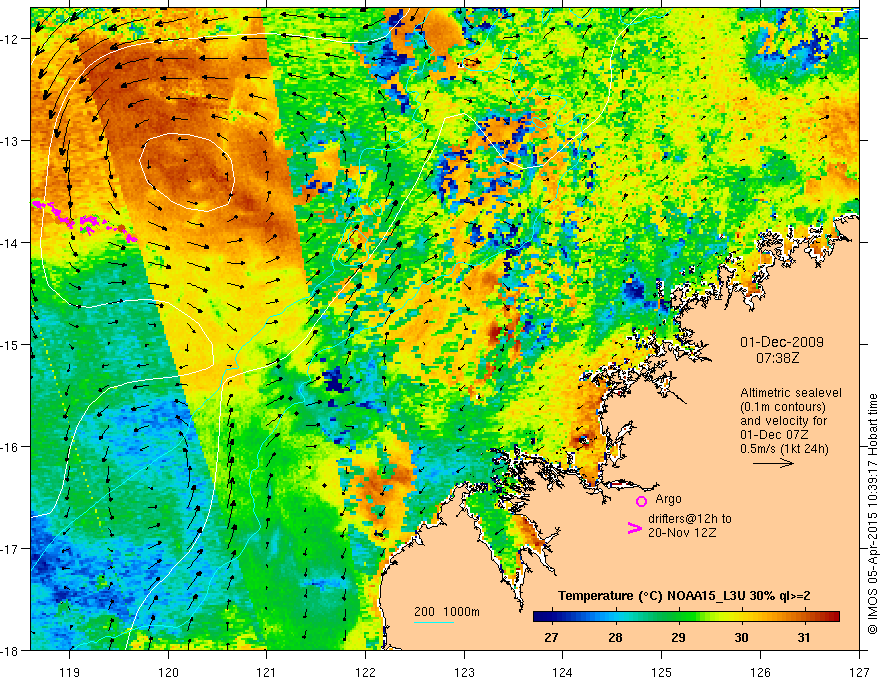Click the date label 01-Dec-2009

[782, 342]
